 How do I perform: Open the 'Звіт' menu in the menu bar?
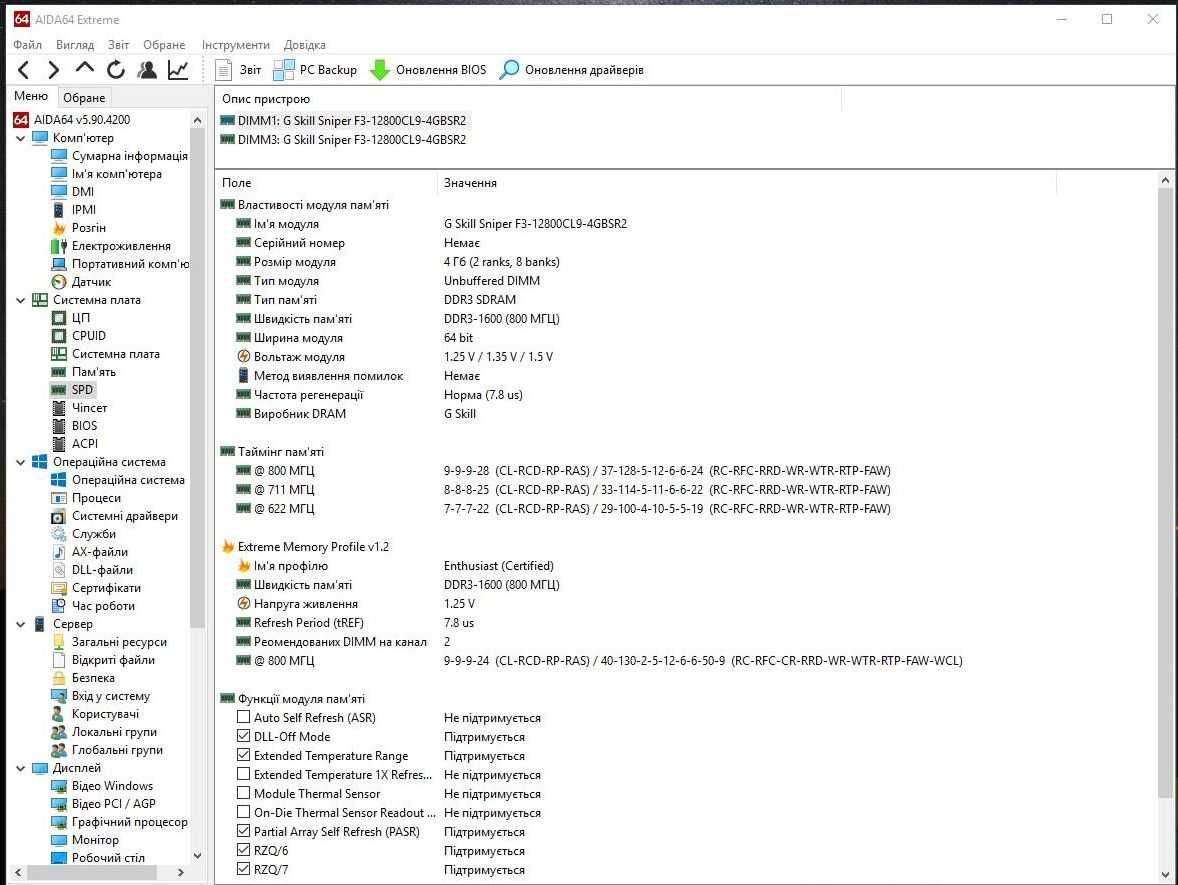click(x=119, y=44)
